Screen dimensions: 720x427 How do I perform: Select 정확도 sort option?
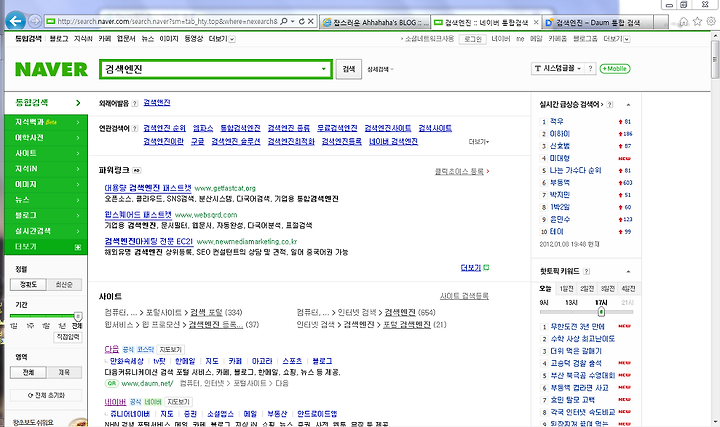click(28, 285)
